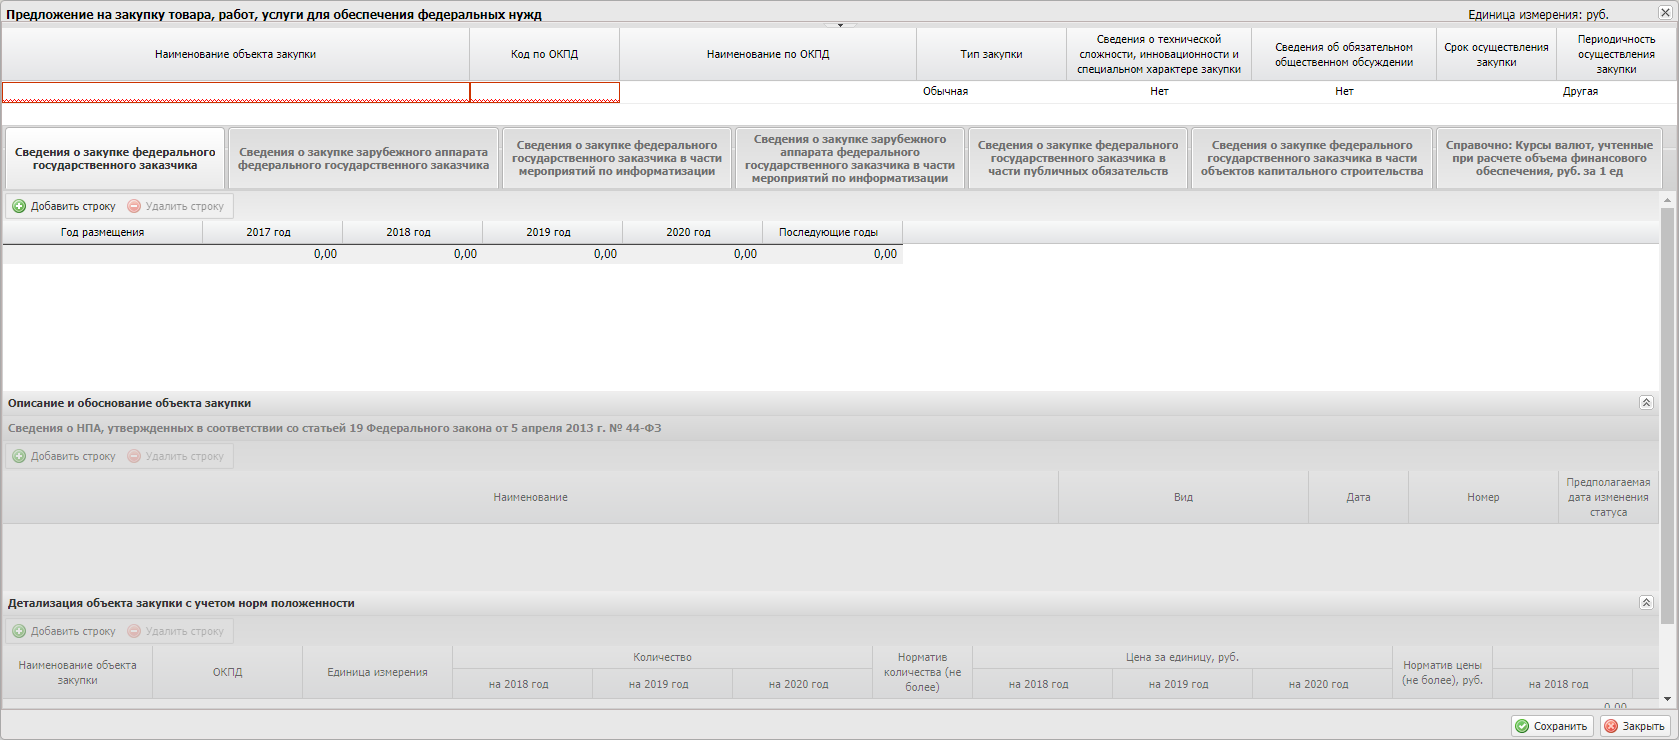Image resolution: width=1679 pixels, height=740 pixels.
Task: Collapse the Детализация объекта закупки section
Action: (1646, 603)
